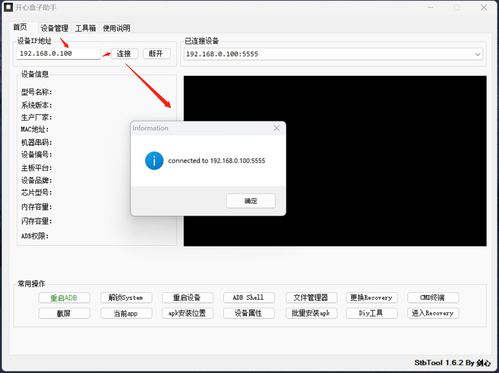This screenshot has width=499, height=373.
Task: Click the 解锁System button
Action: (x=126, y=297)
